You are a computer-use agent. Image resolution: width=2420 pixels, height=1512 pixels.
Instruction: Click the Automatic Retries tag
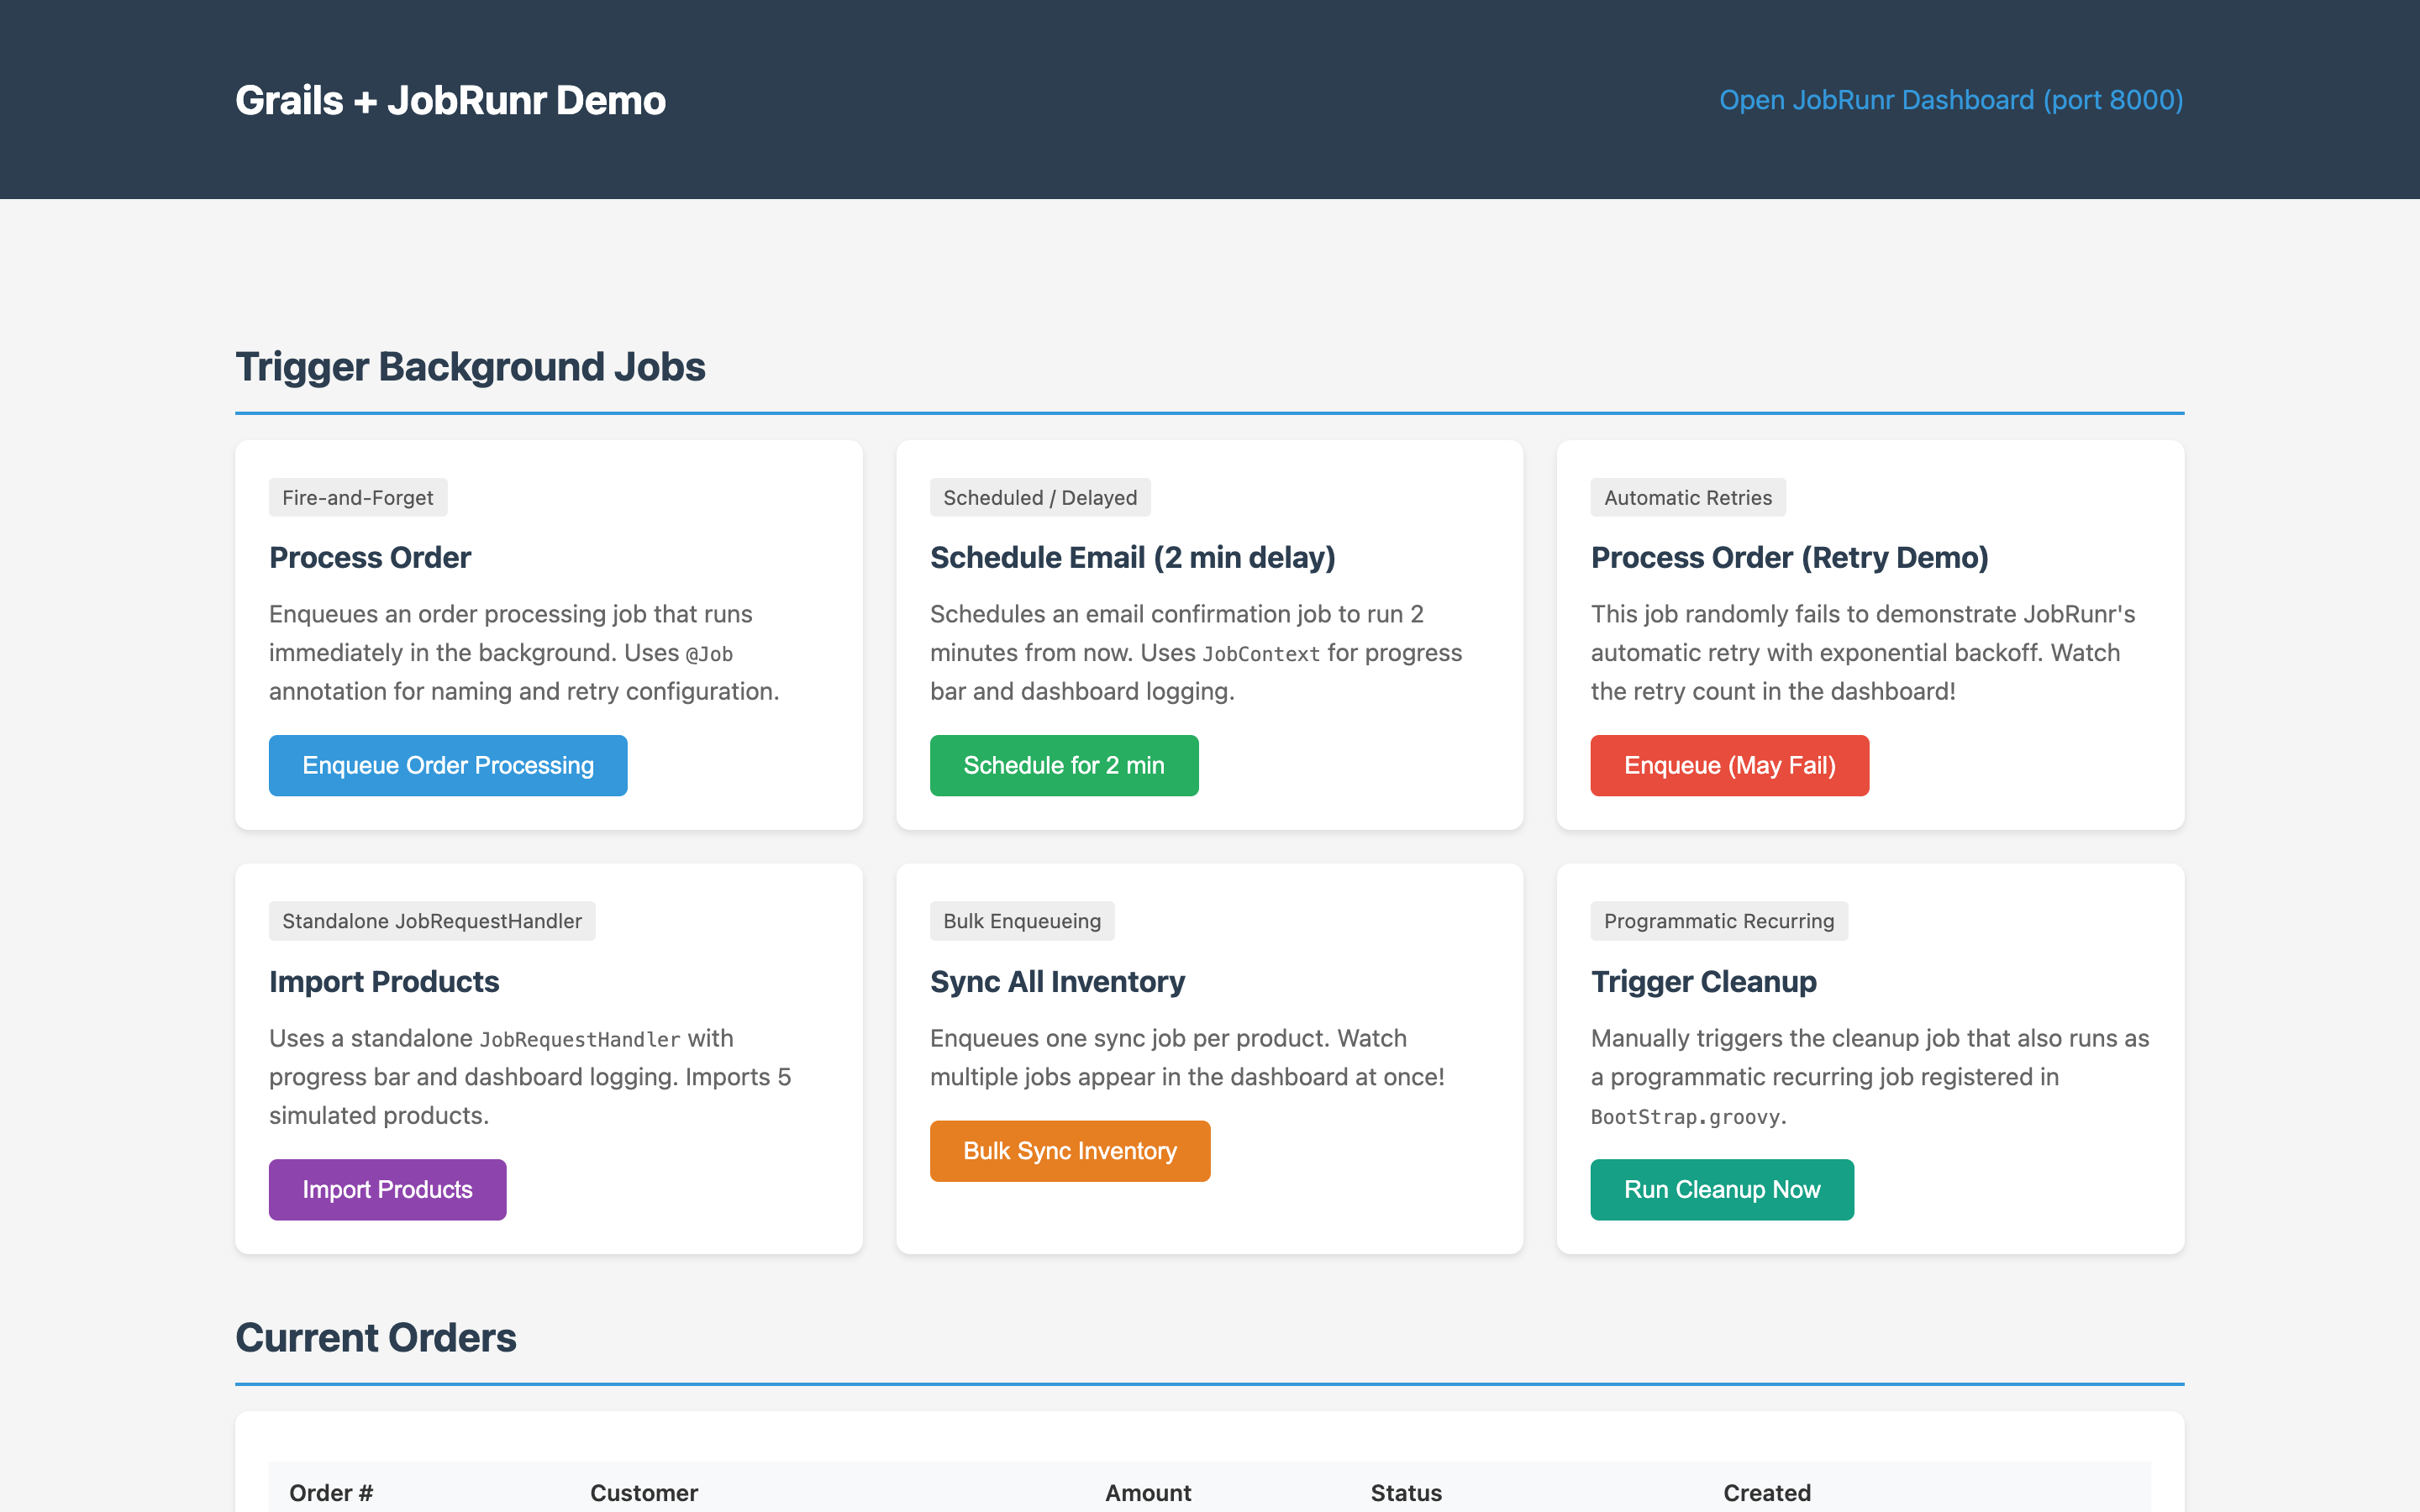1688,497
